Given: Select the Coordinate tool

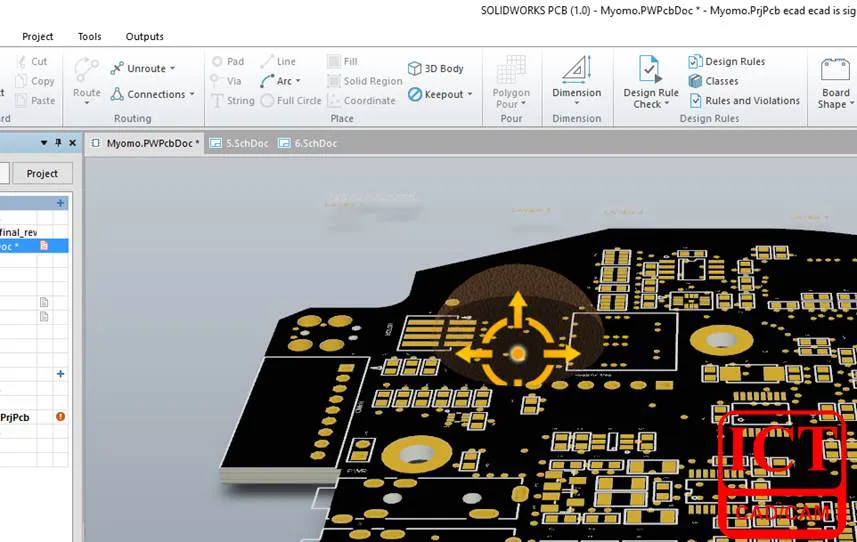Looking at the screenshot, I should click(x=361, y=101).
